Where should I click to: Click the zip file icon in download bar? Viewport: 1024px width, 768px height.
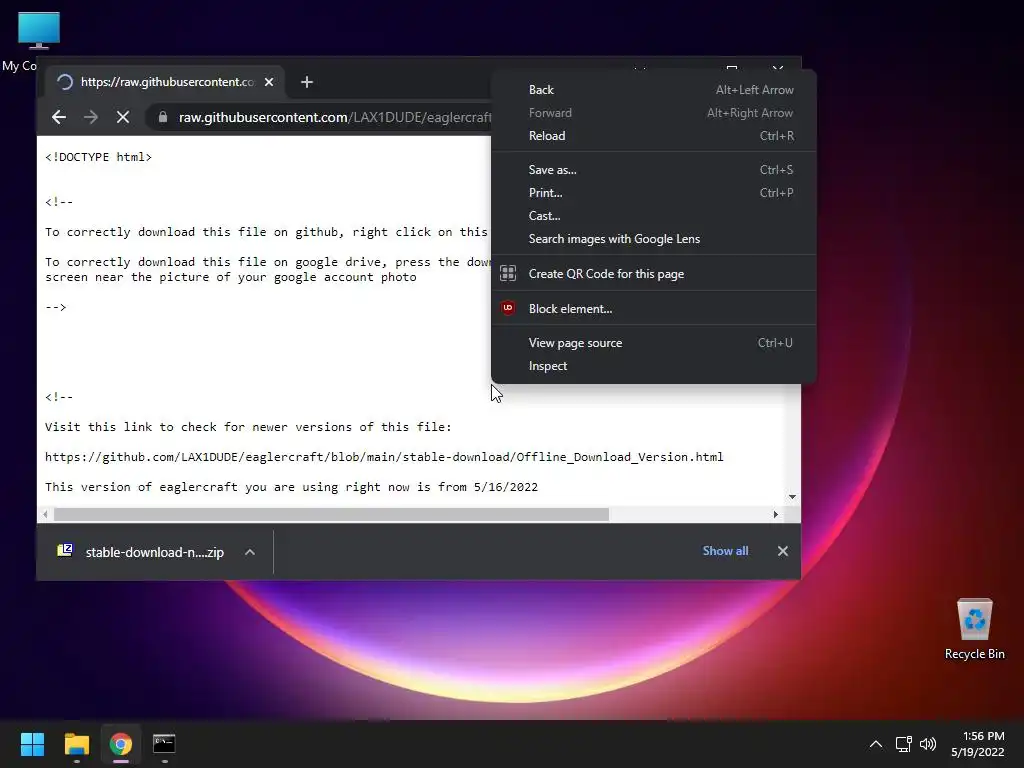click(65, 551)
